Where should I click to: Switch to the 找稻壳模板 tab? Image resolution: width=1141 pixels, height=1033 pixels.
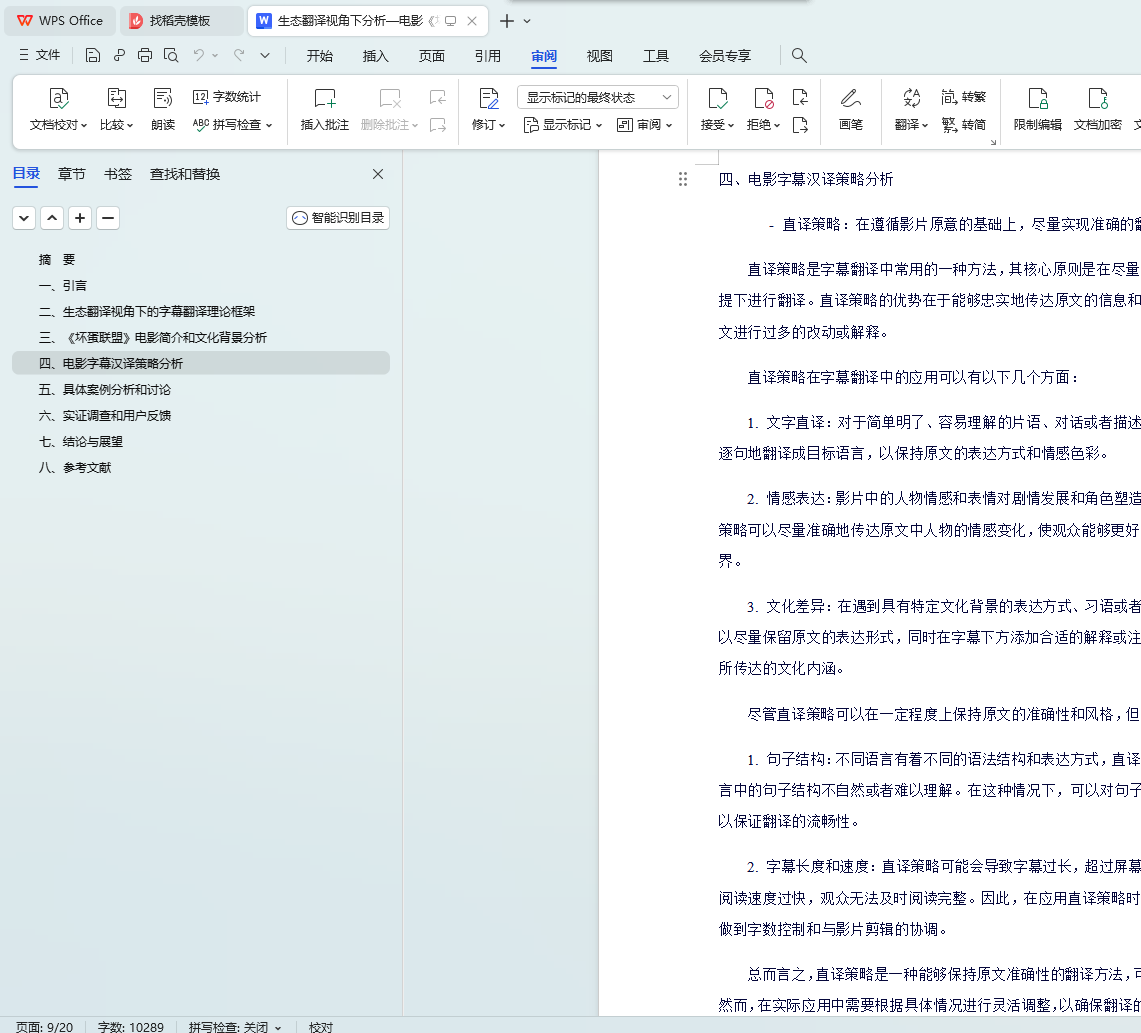pos(180,21)
